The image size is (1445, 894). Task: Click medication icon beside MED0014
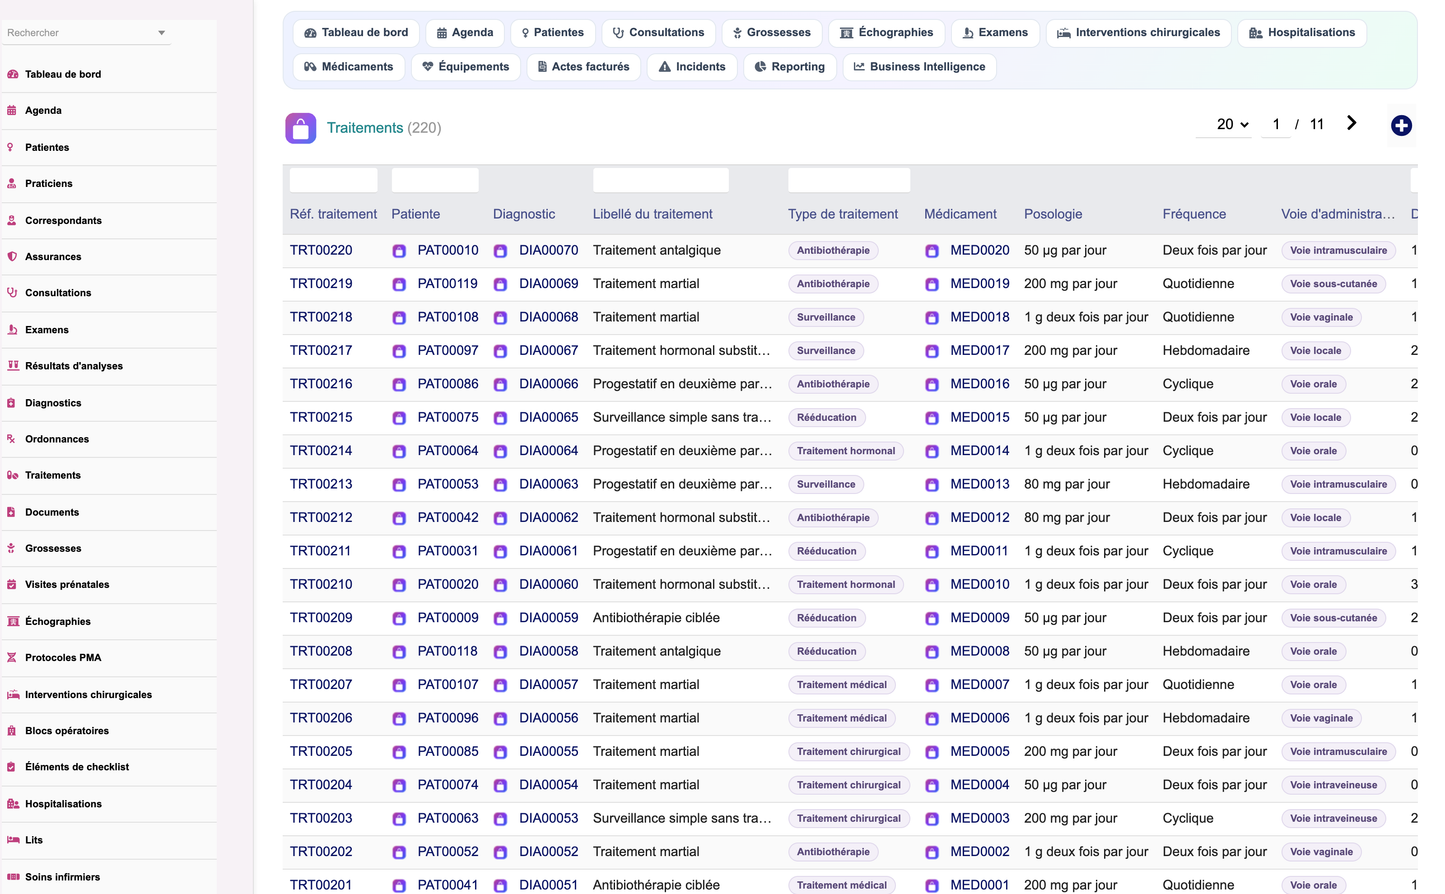click(932, 451)
